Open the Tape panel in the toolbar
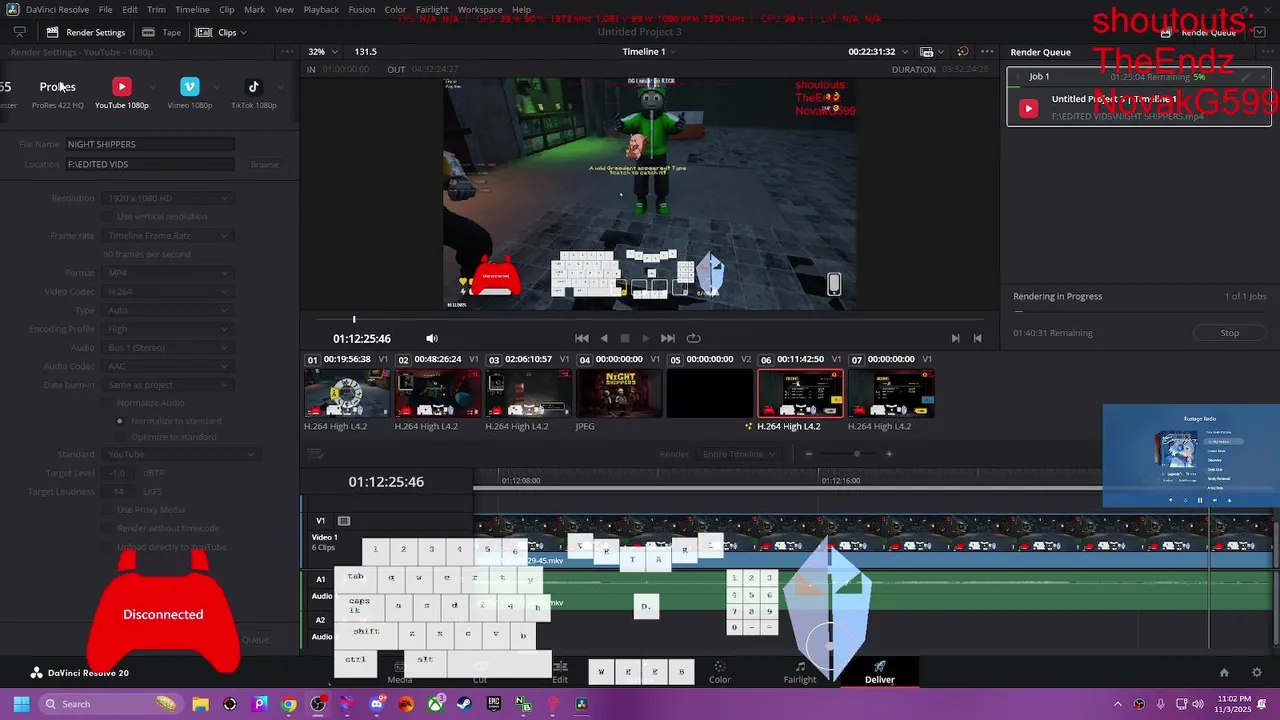The height and width of the screenshot is (720, 1280). (162, 32)
